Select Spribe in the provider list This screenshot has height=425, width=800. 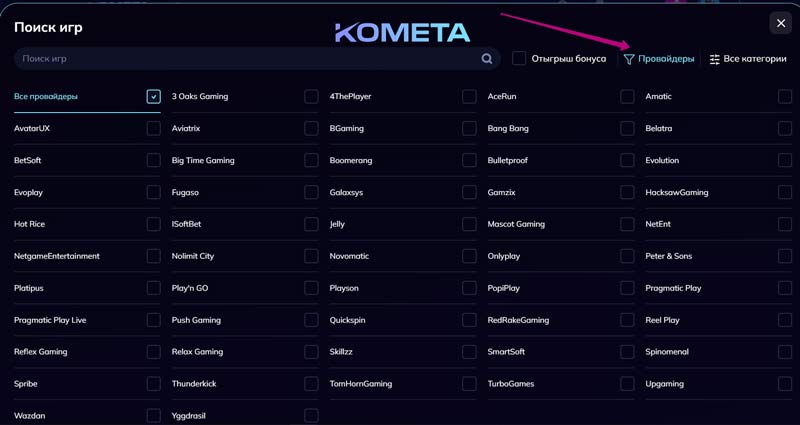click(26, 384)
